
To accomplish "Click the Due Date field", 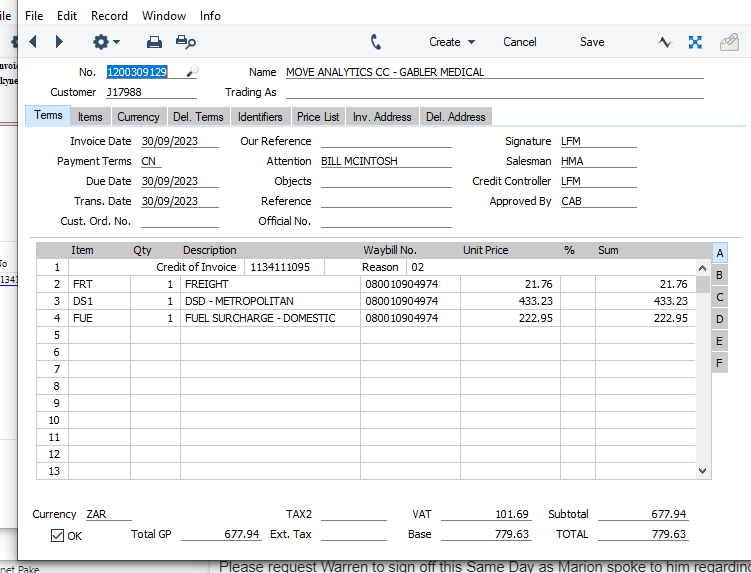I will click(180, 182).
